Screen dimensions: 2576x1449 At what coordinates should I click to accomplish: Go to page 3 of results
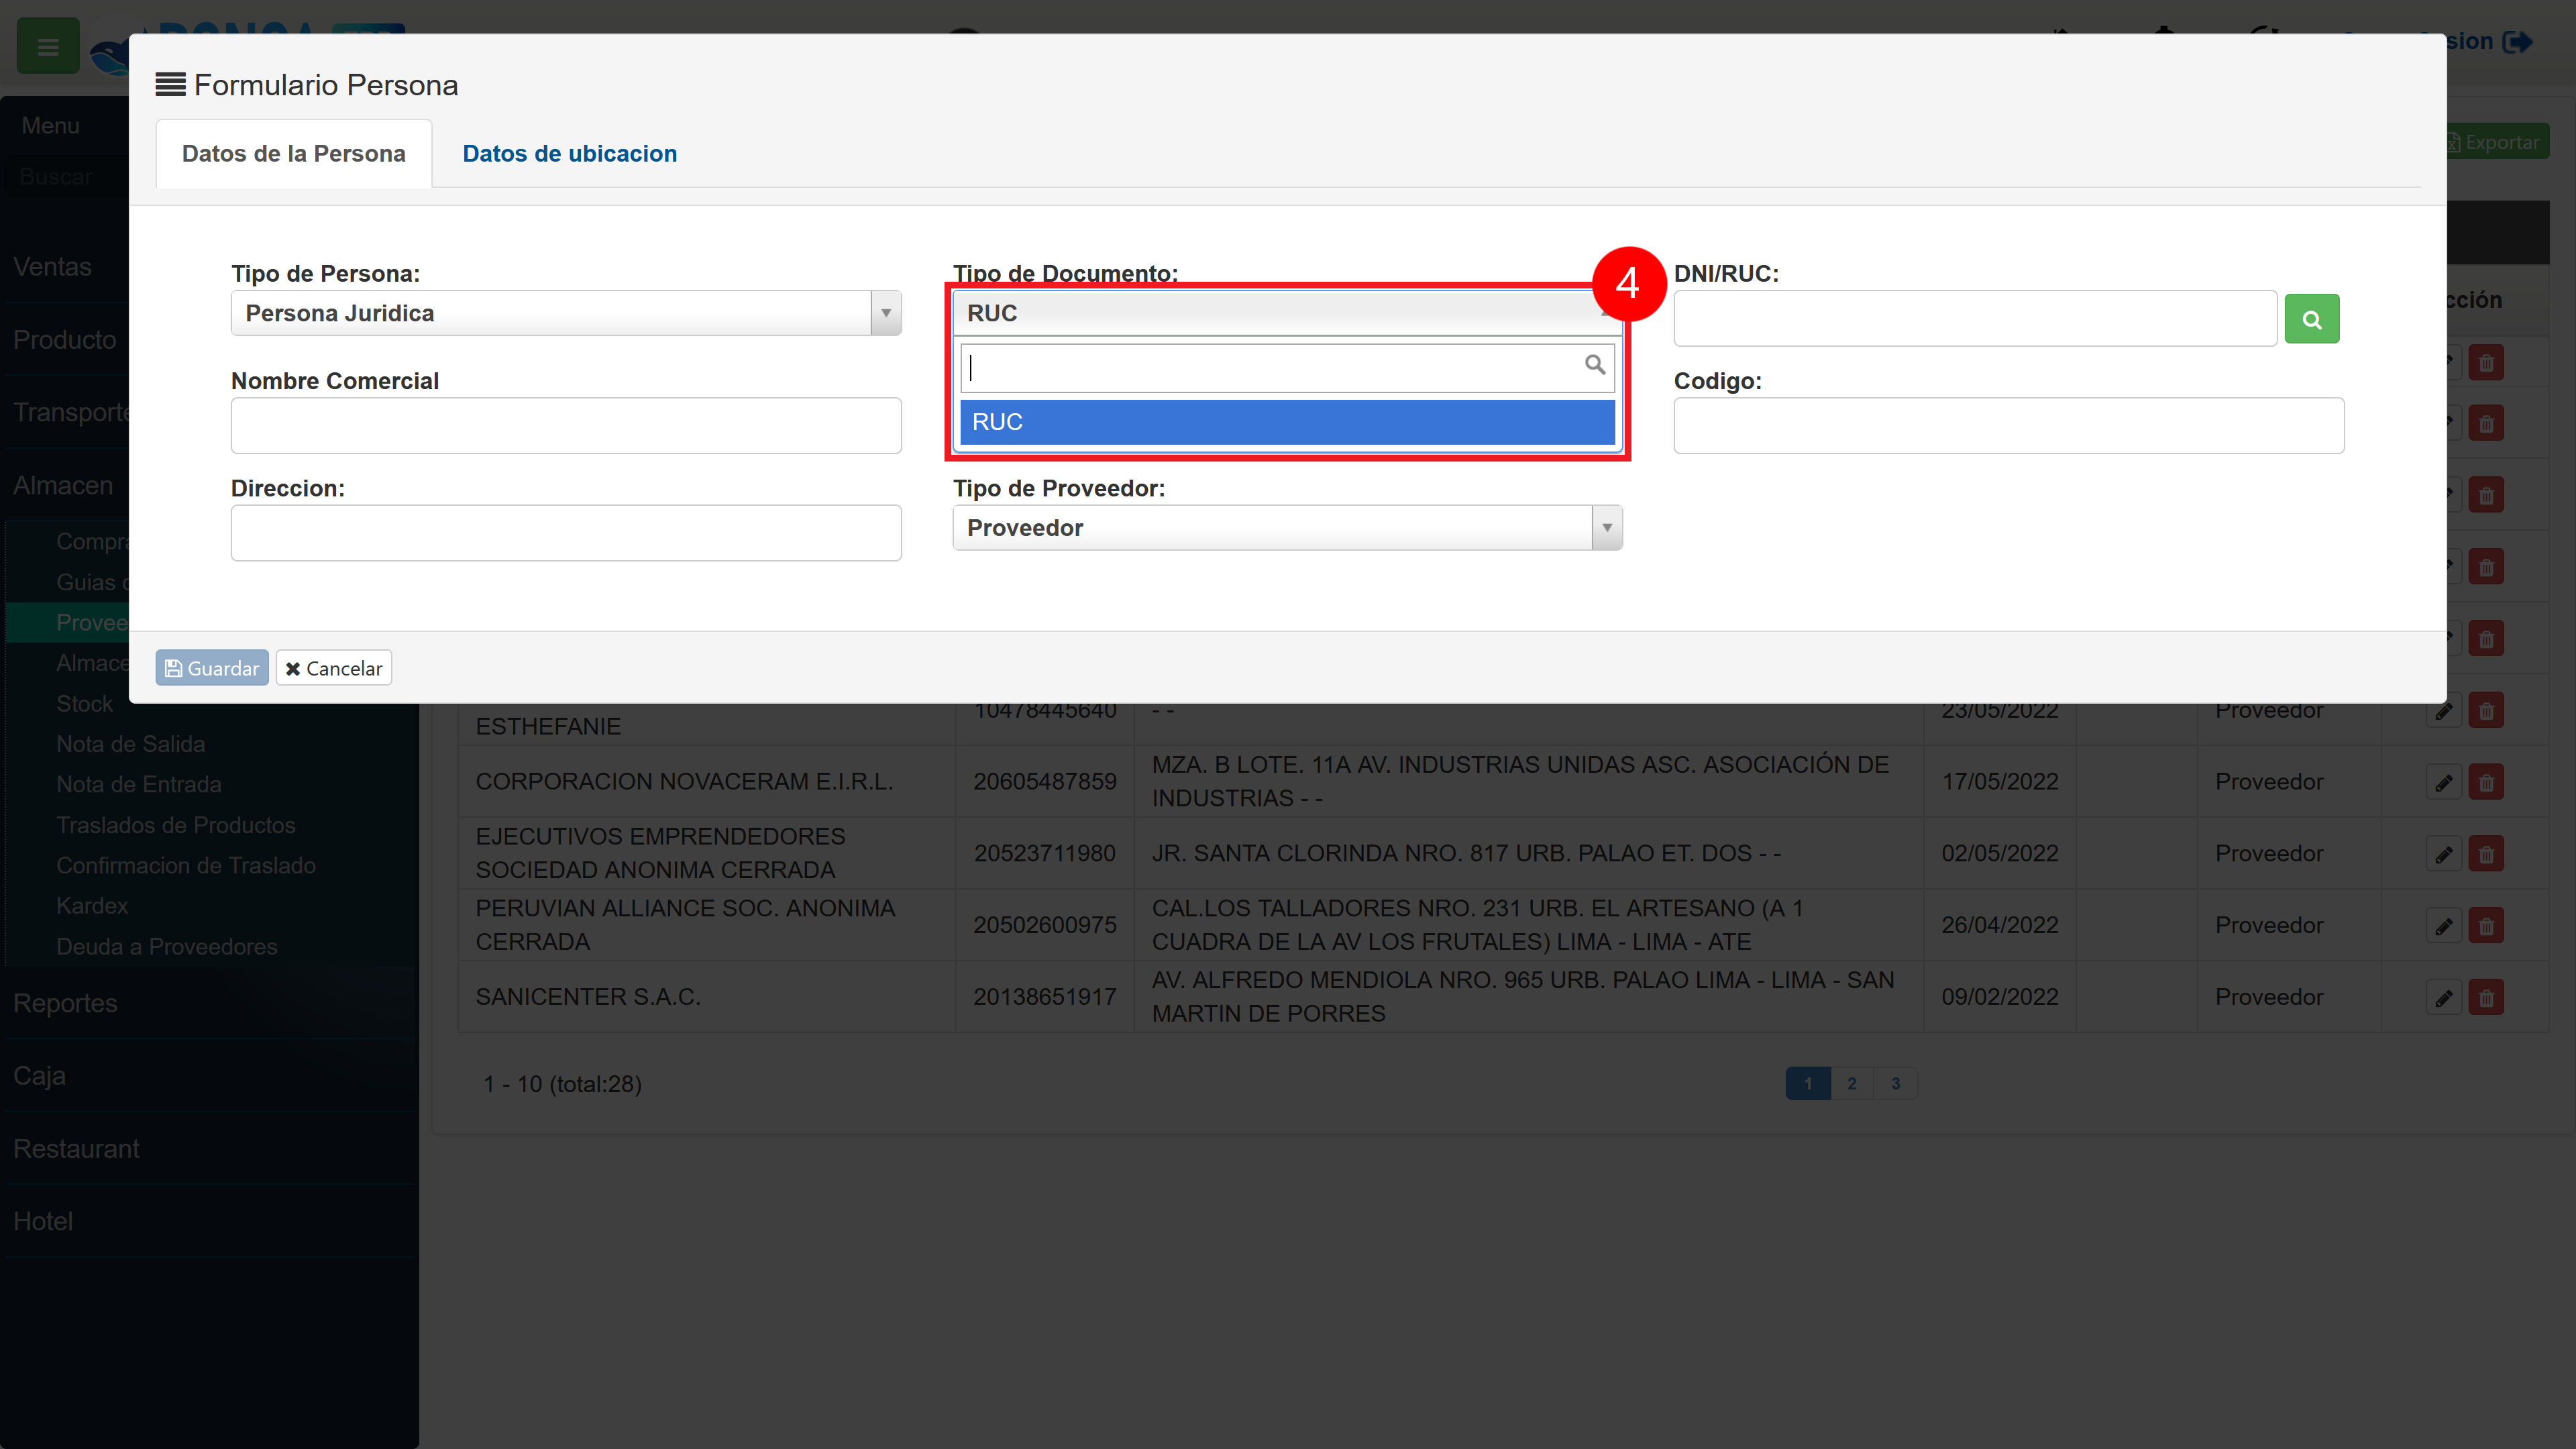tap(1896, 1084)
